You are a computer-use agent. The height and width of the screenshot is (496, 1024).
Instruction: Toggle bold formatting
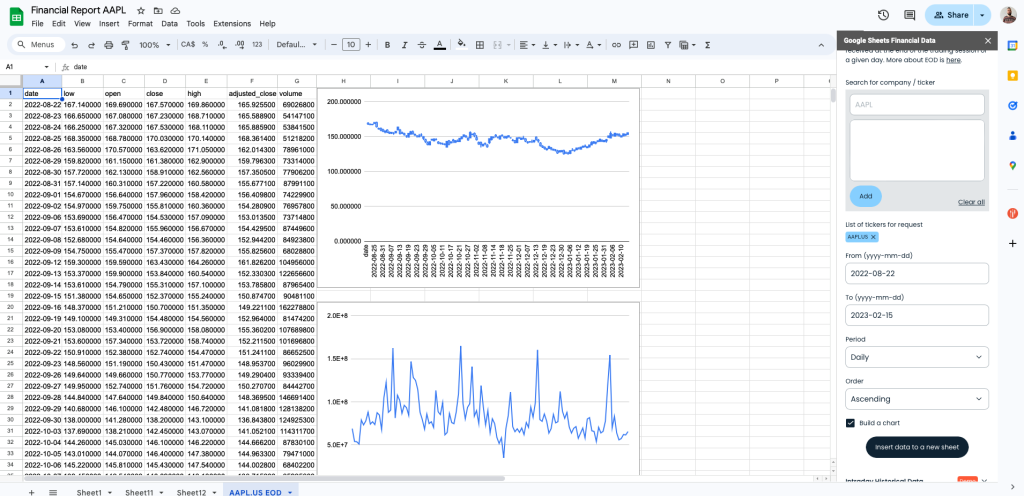(387, 45)
